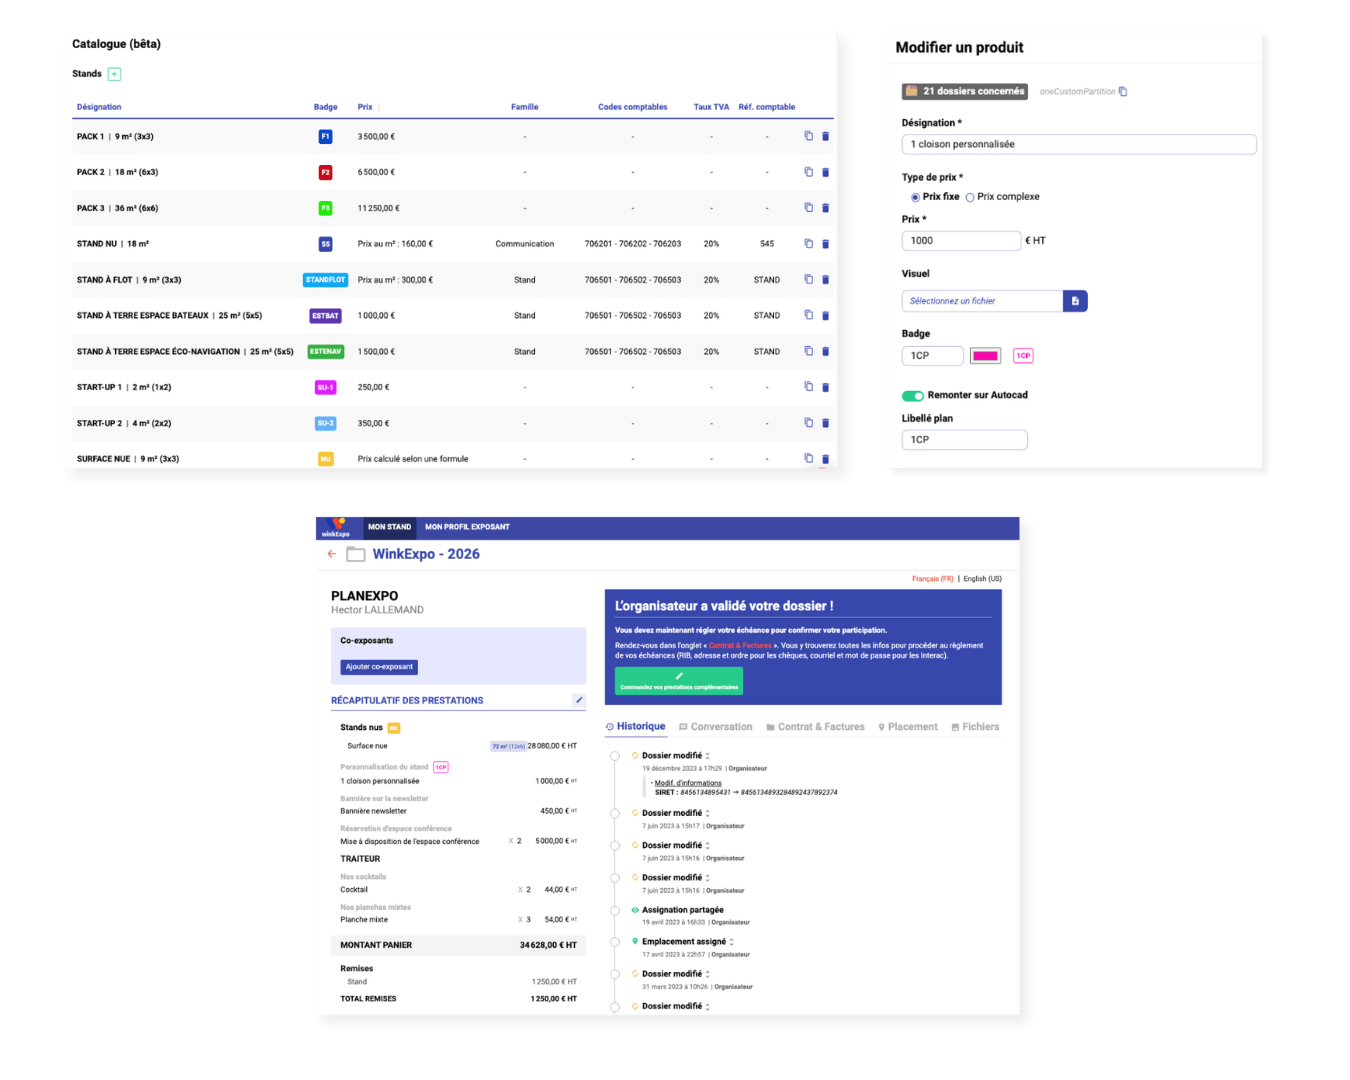Duplicate the SURFACE NUE row

pyautogui.click(x=809, y=458)
